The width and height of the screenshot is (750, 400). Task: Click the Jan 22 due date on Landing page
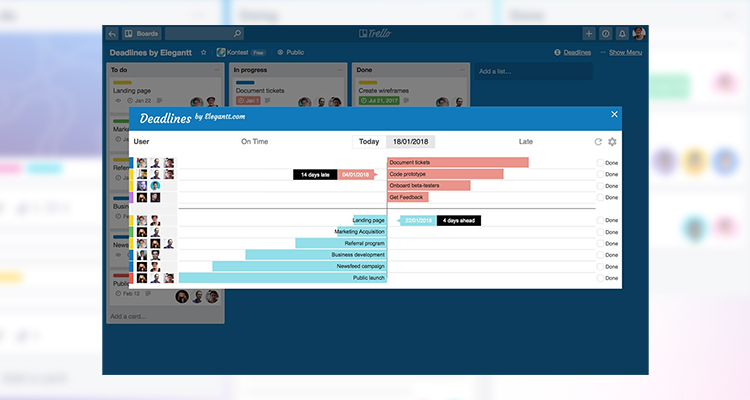[x=139, y=100]
